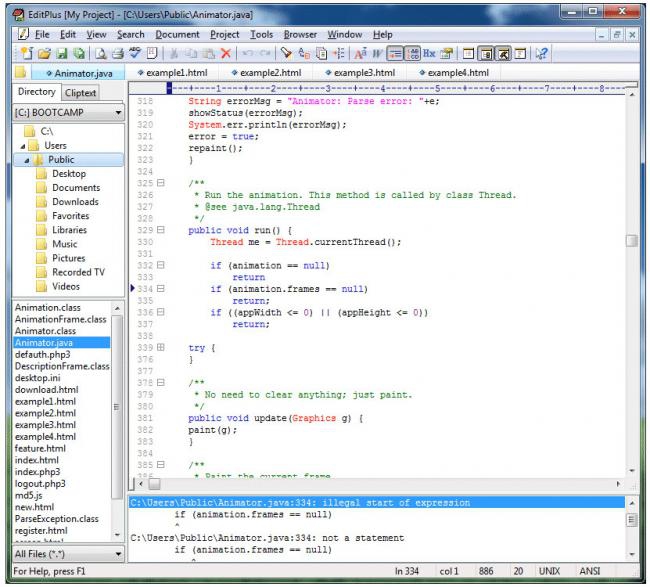Toggle Line Number display button
The image size is (650, 587).
point(412,53)
